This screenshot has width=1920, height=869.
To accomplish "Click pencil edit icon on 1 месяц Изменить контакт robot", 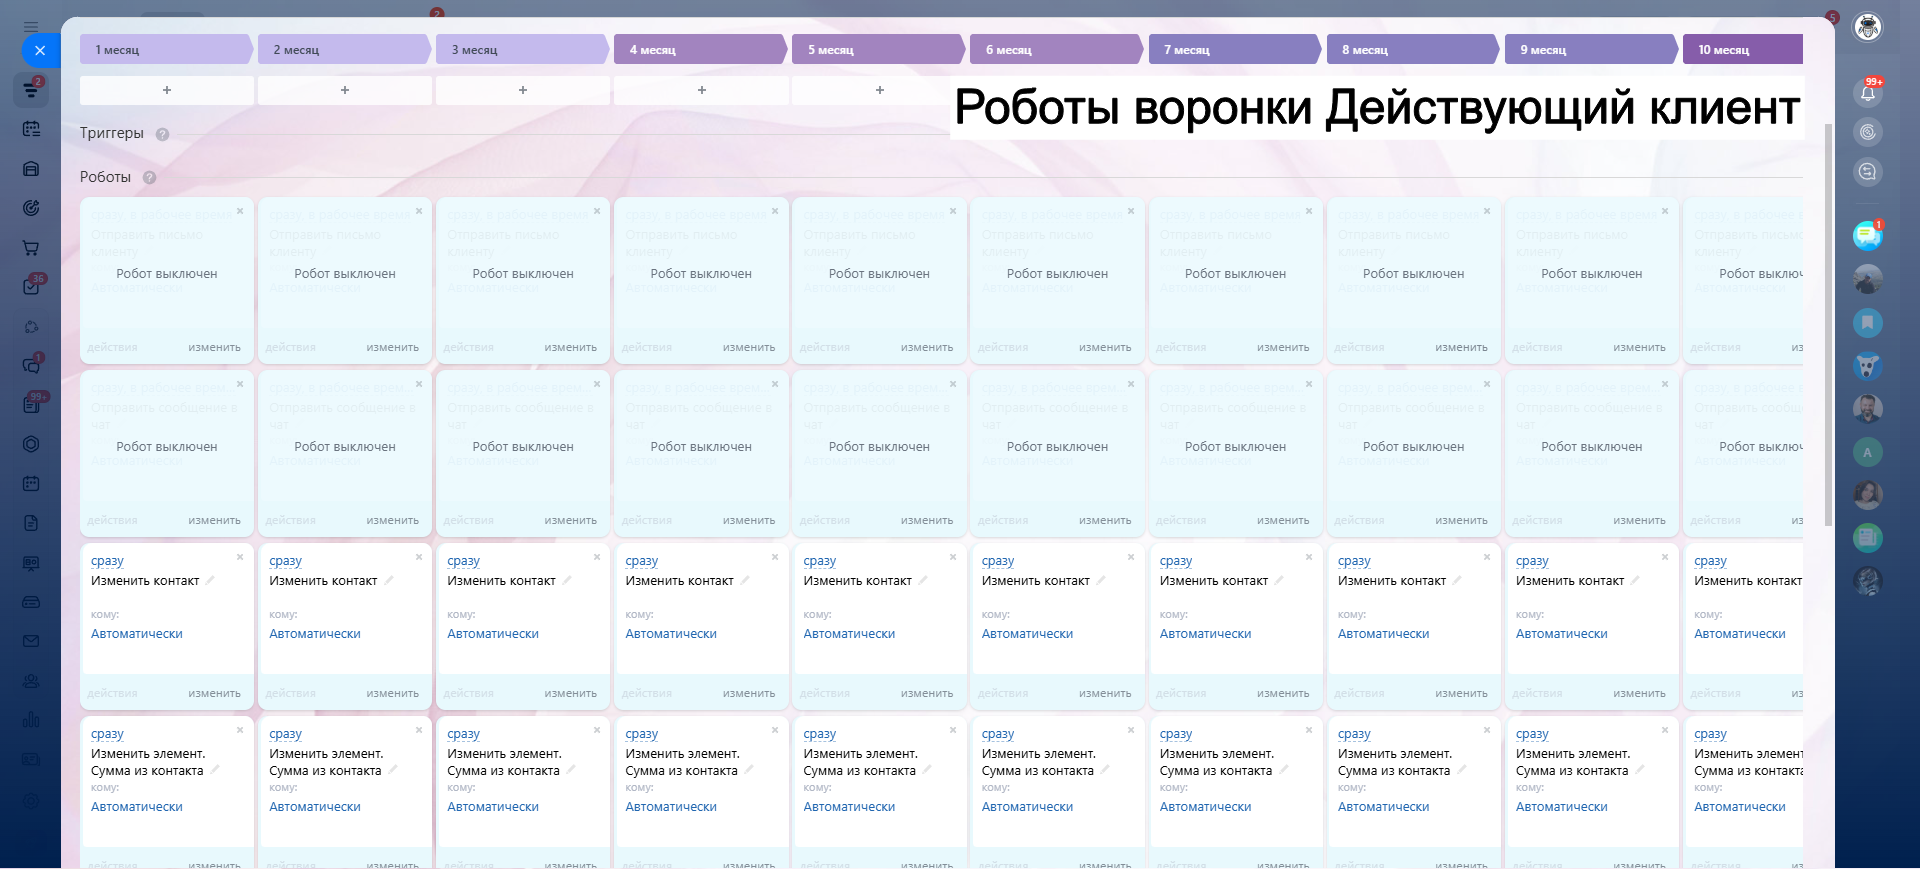I will tap(210, 580).
